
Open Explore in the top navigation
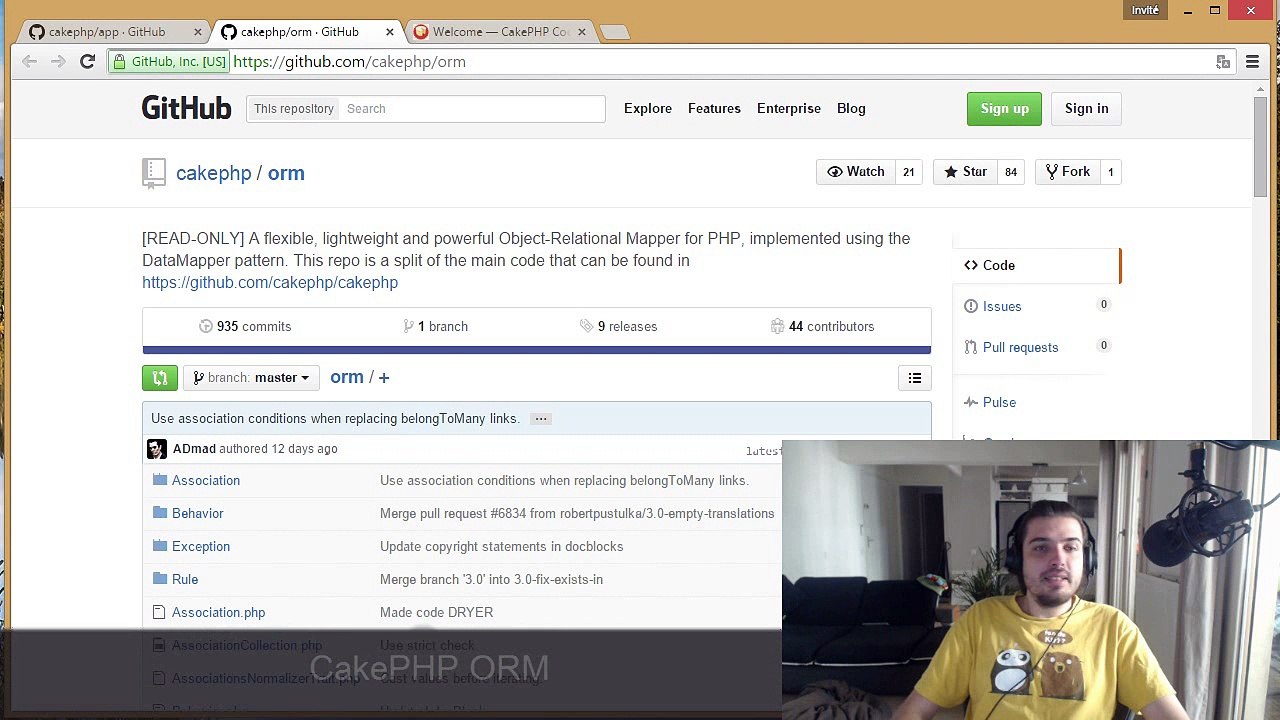coord(648,108)
